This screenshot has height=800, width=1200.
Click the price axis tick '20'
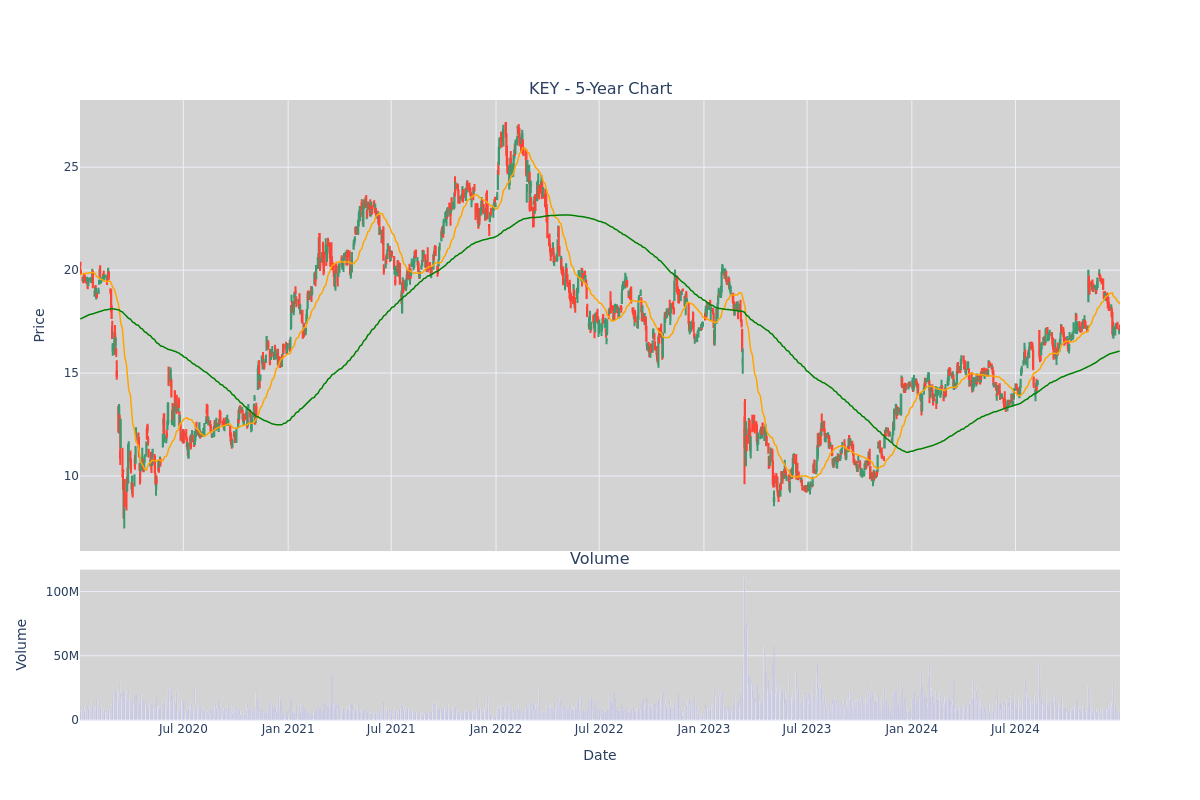point(71,270)
